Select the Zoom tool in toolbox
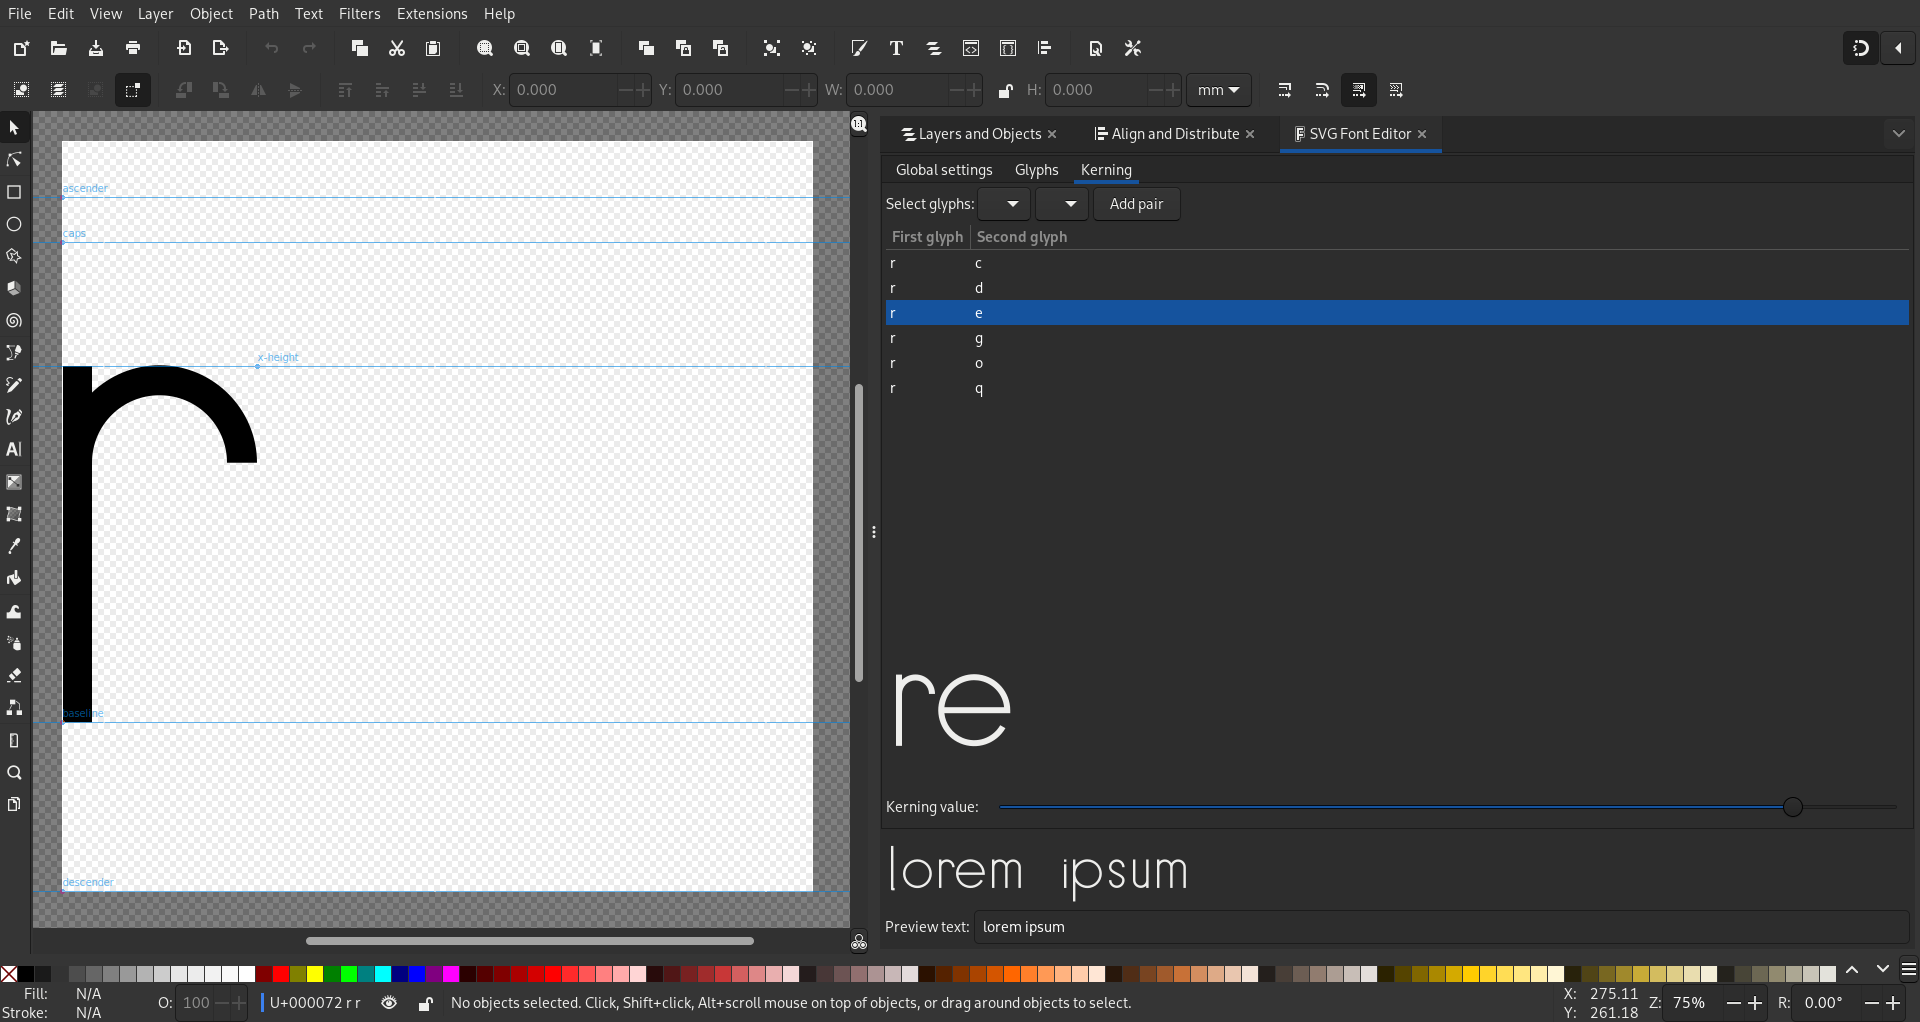 click(14, 772)
